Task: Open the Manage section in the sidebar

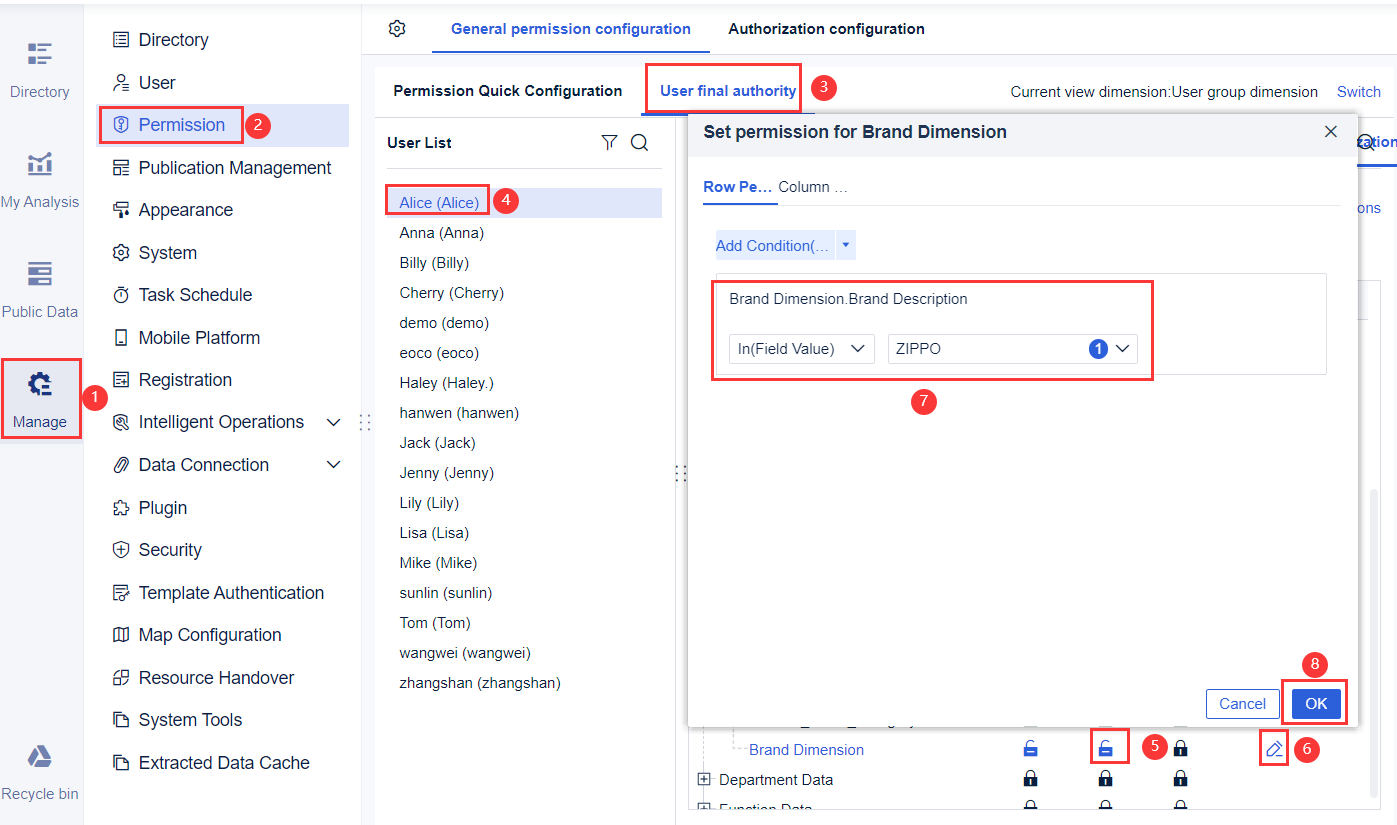Action: 40,395
